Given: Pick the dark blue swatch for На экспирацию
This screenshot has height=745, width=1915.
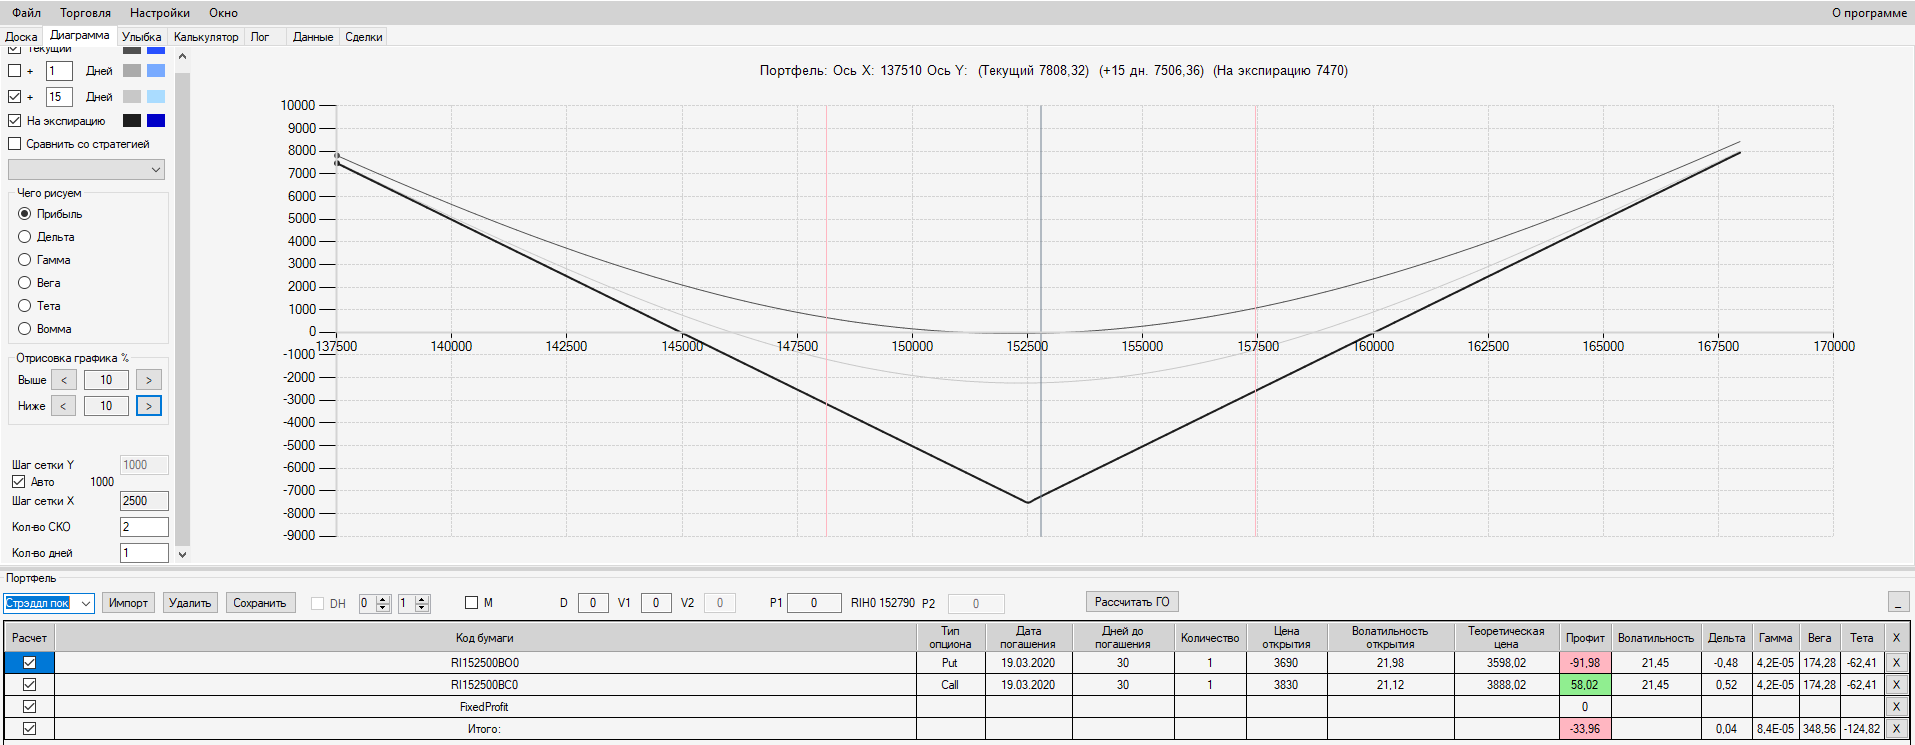Looking at the screenshot, I should tap(156, 121).
